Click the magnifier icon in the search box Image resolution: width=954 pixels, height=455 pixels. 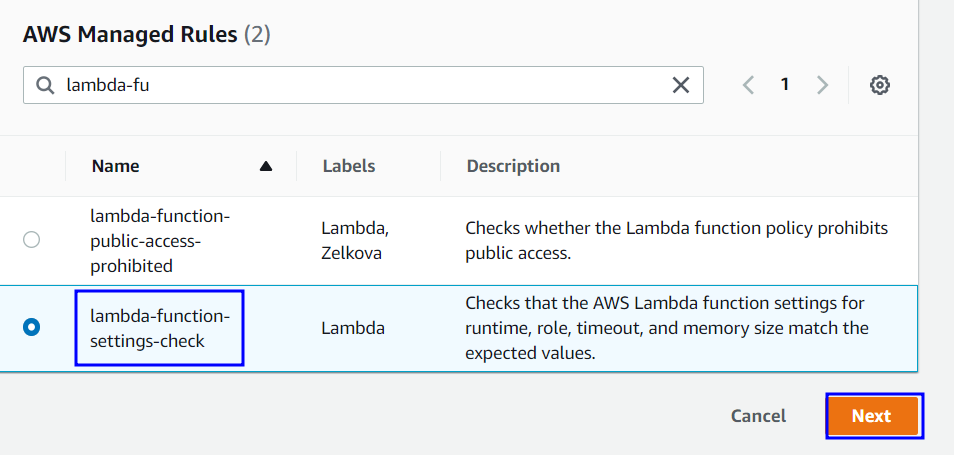(x=45, y=86)
